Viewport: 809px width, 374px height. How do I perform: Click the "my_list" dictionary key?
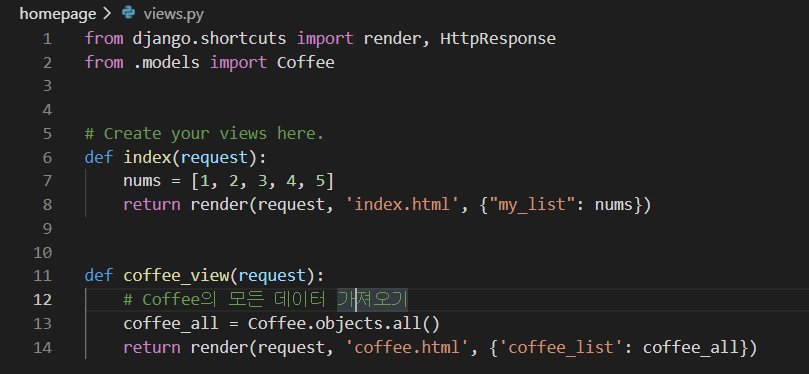click(x=532, y=205)
